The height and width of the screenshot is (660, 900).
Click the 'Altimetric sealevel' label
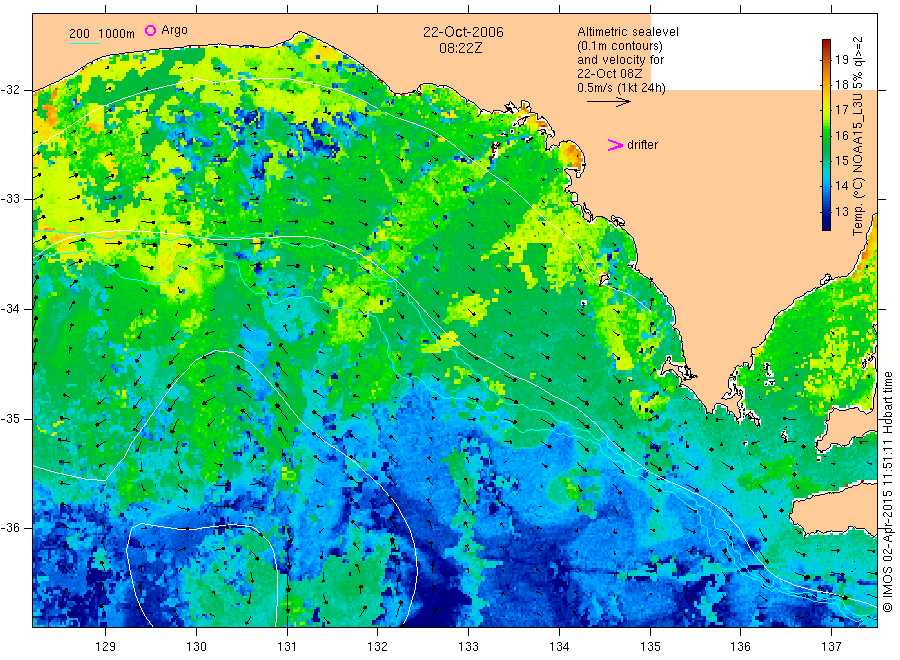[x=628, y=32]
